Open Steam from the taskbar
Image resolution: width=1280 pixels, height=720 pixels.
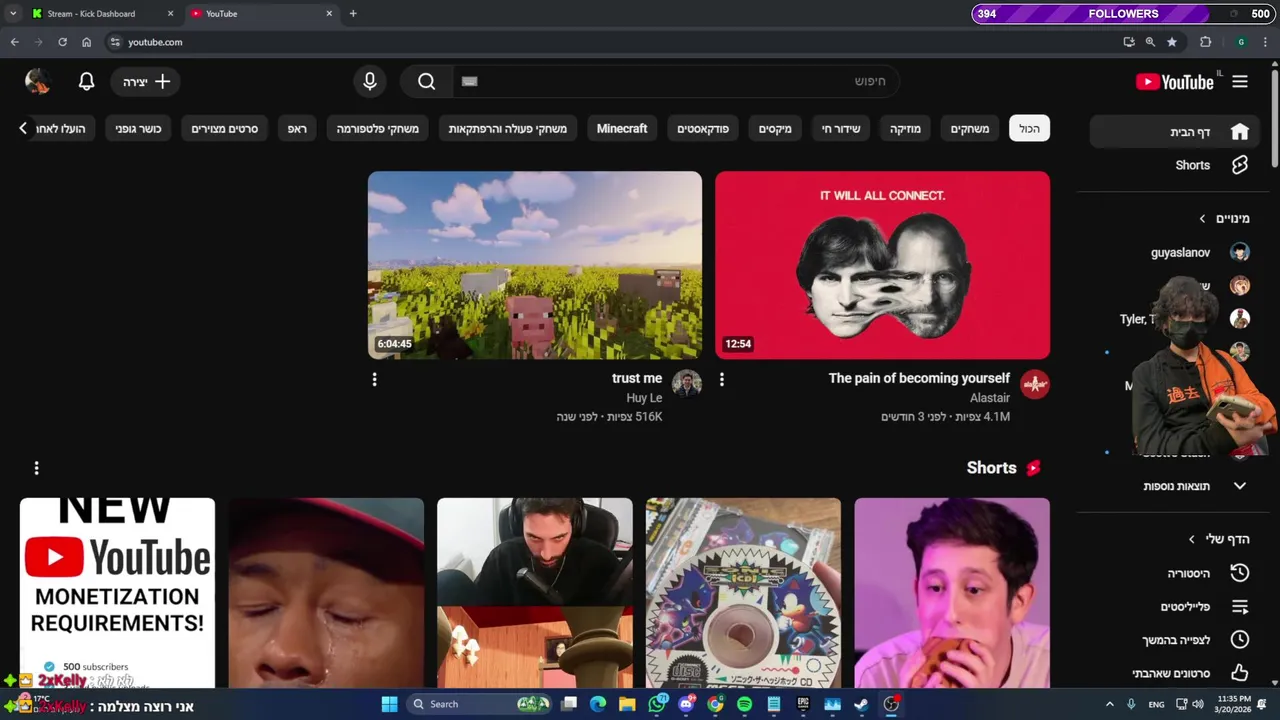click(861, 704)
